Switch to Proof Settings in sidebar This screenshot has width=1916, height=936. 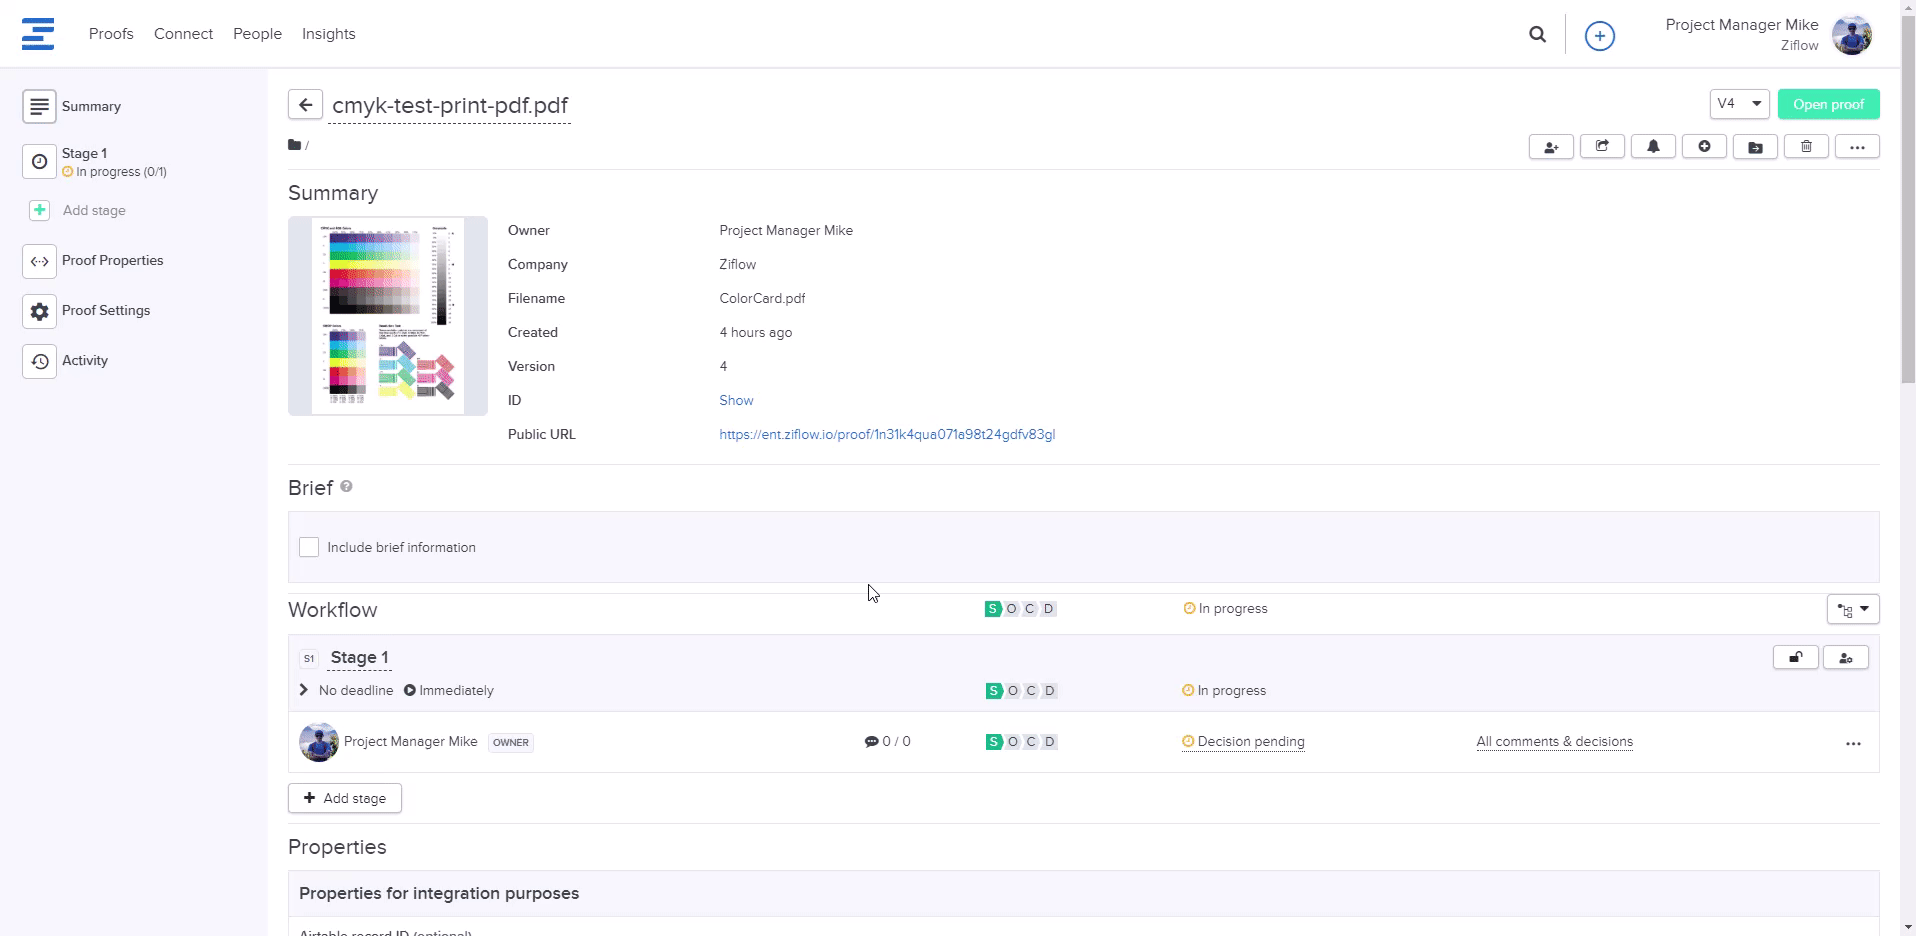[x=105, y=311]
